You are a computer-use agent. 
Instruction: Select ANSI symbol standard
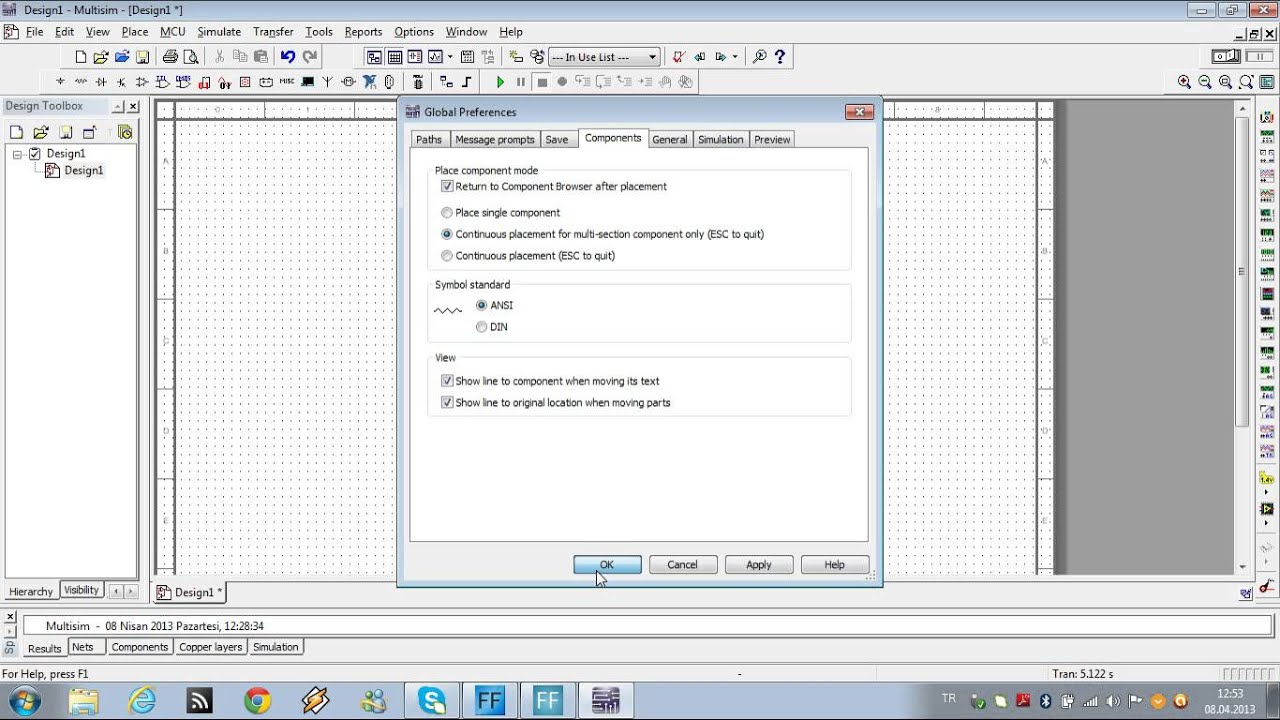482,305
